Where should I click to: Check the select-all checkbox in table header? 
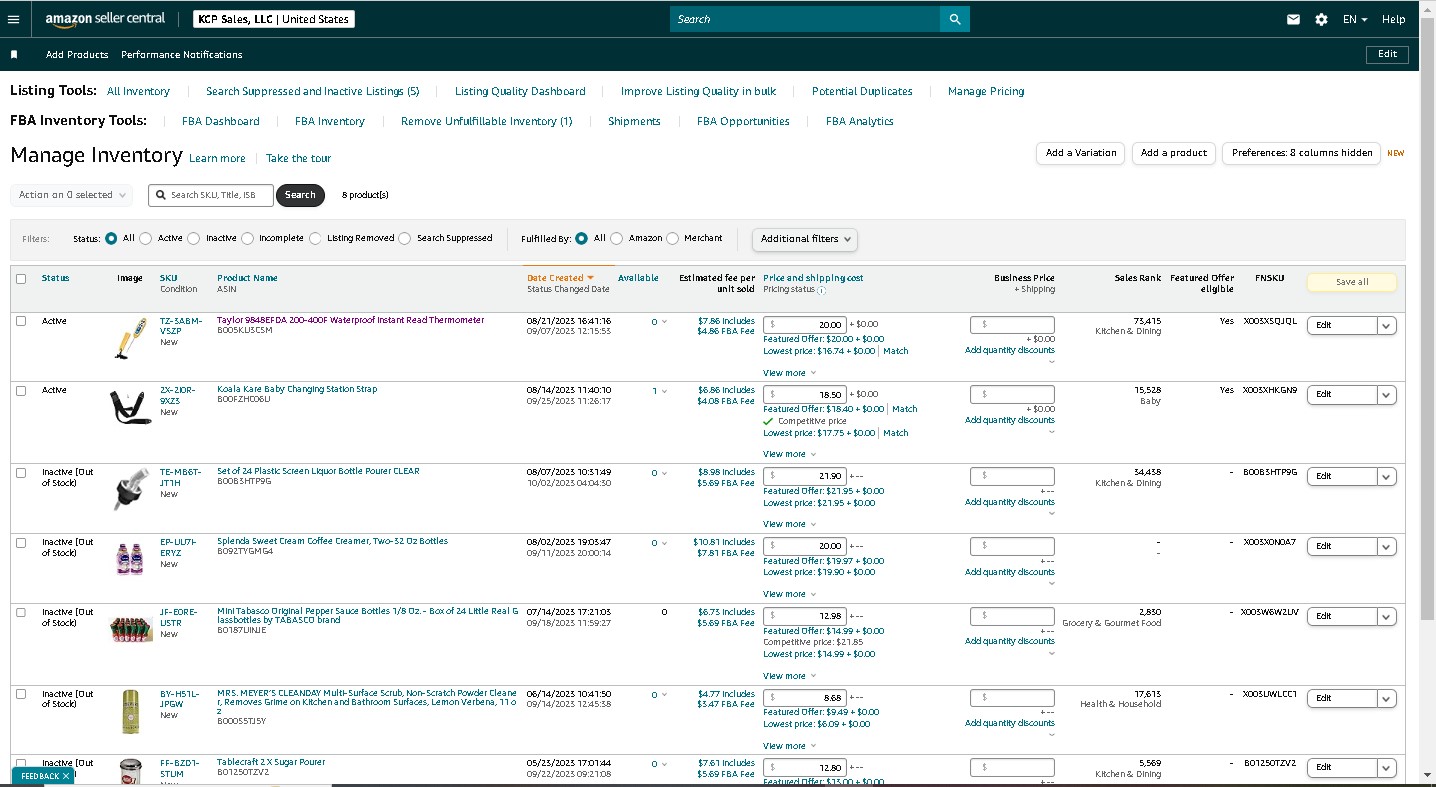[x=21, y=279]
